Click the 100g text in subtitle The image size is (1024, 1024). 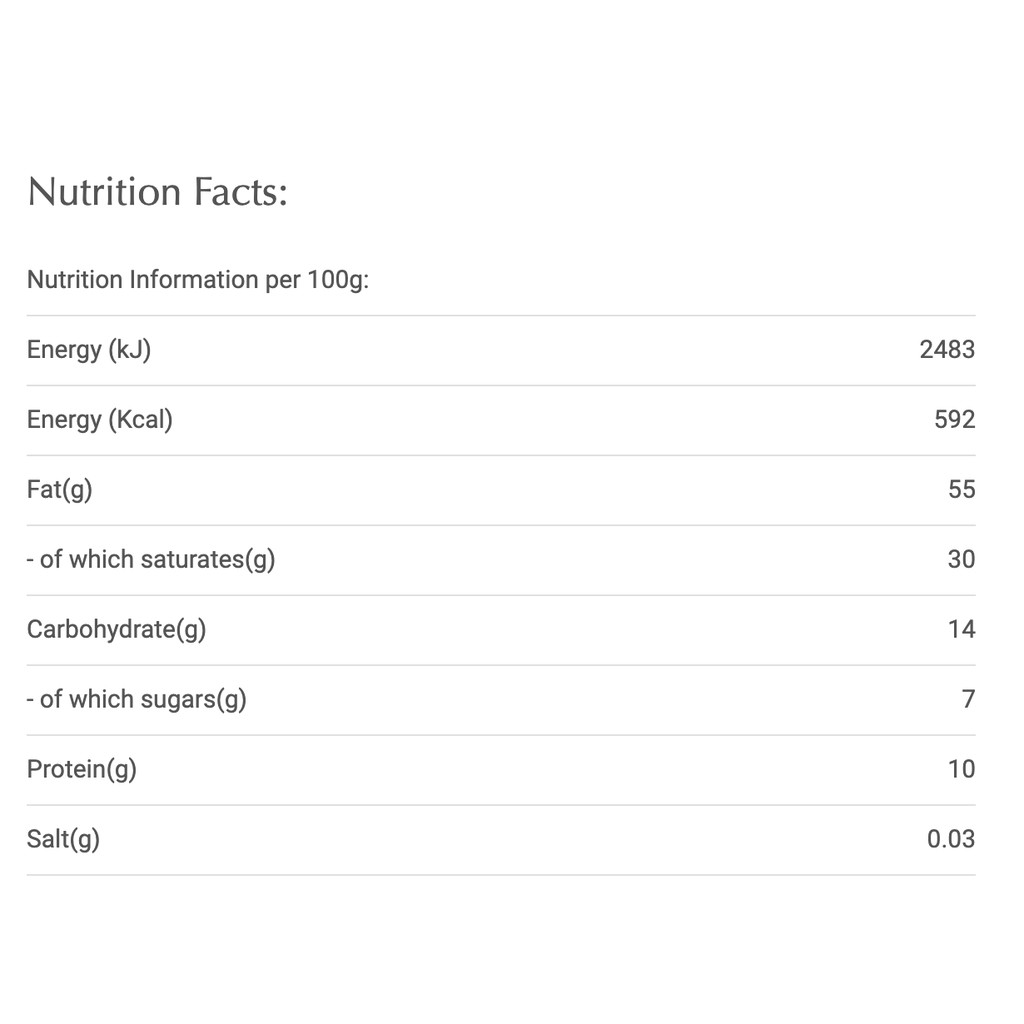(x=338, y=280)
